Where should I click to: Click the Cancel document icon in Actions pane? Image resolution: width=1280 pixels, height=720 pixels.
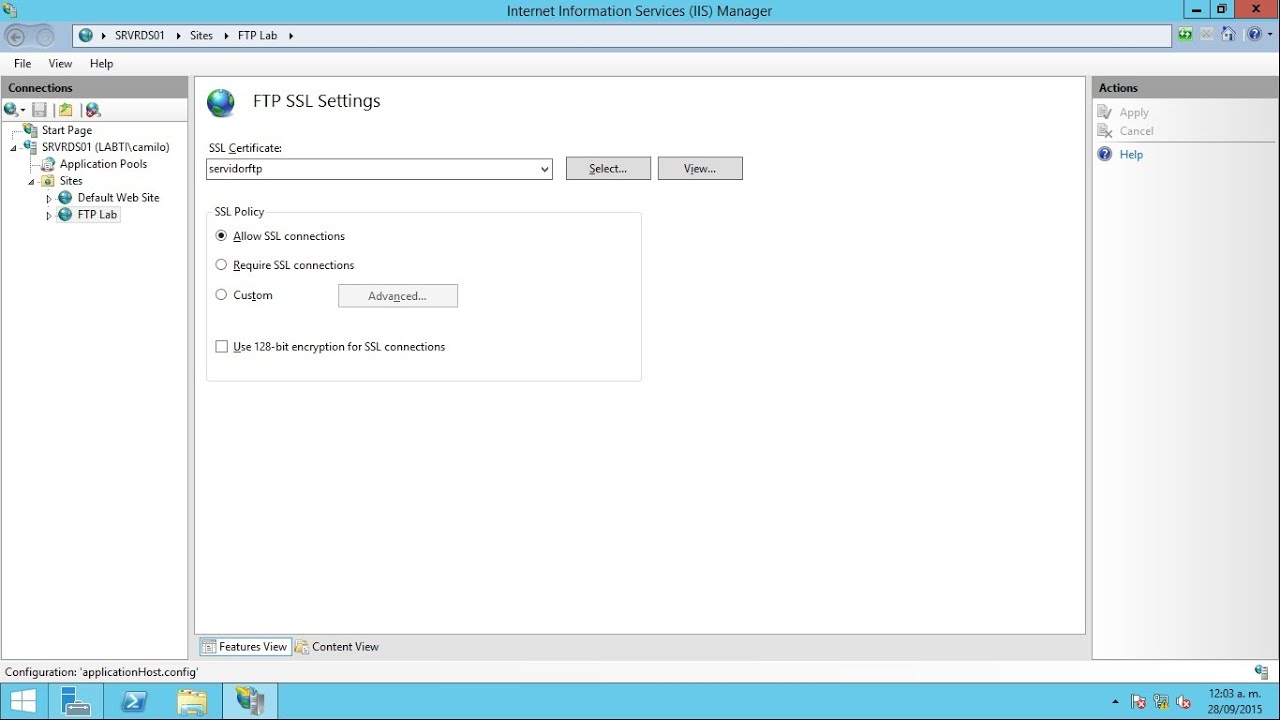tap(1105, 131)
